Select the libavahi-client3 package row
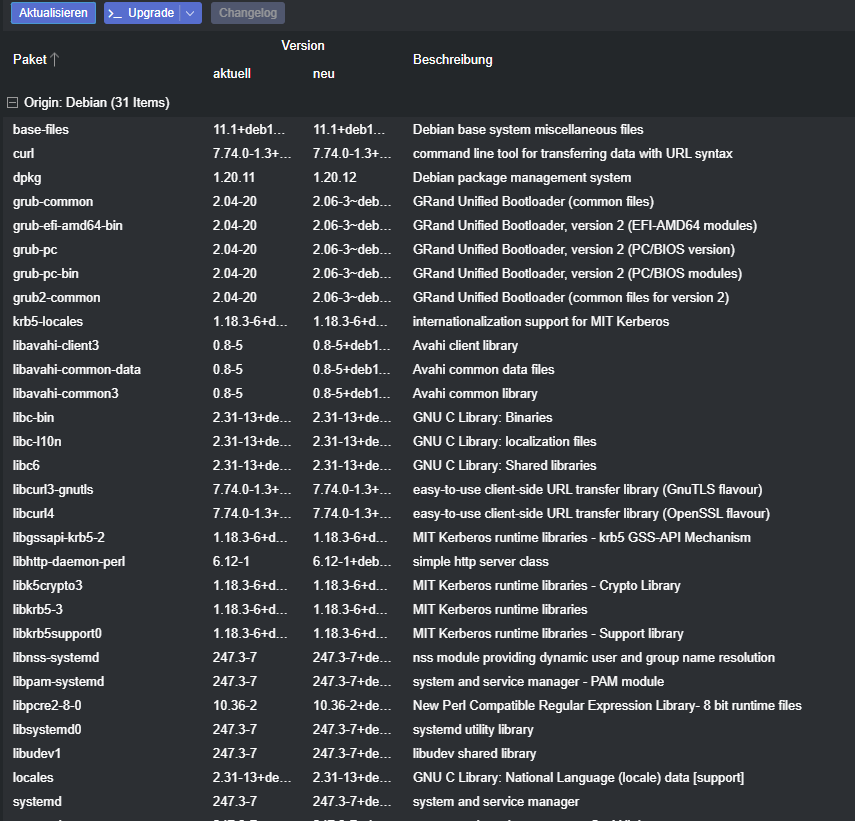This screenshot has width=855, height=821. [x=429, y=345]
